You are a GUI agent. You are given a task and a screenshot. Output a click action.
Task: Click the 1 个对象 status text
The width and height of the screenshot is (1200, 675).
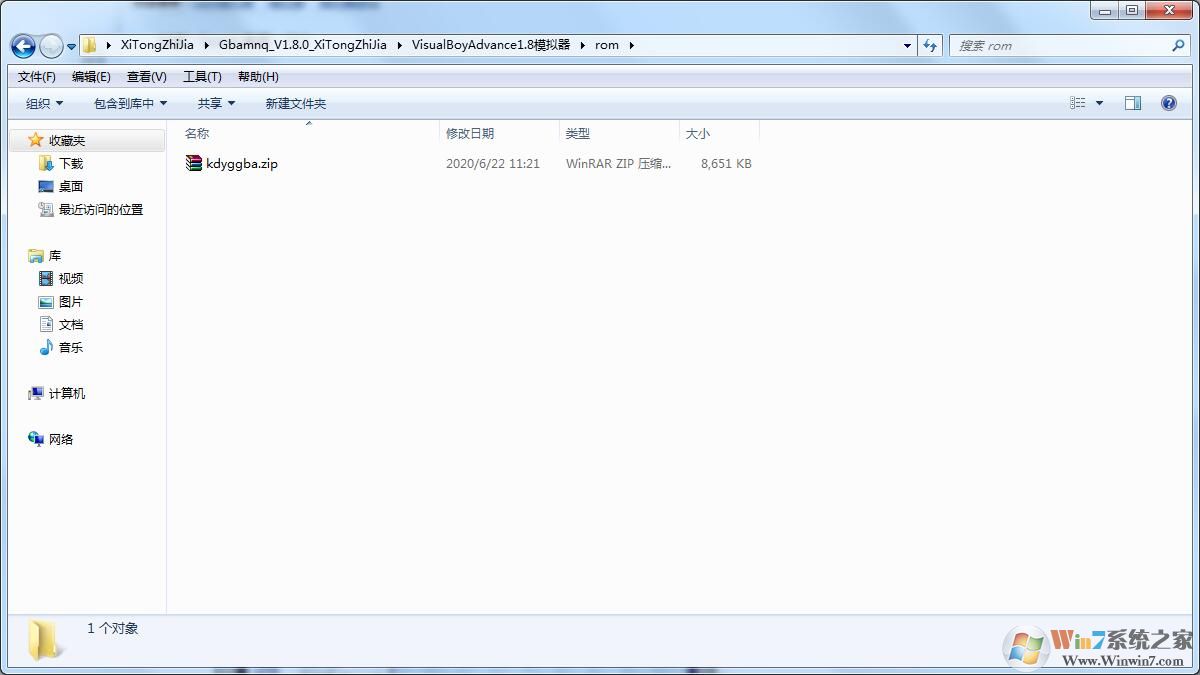pyautogui.click(x=113, y=629)
